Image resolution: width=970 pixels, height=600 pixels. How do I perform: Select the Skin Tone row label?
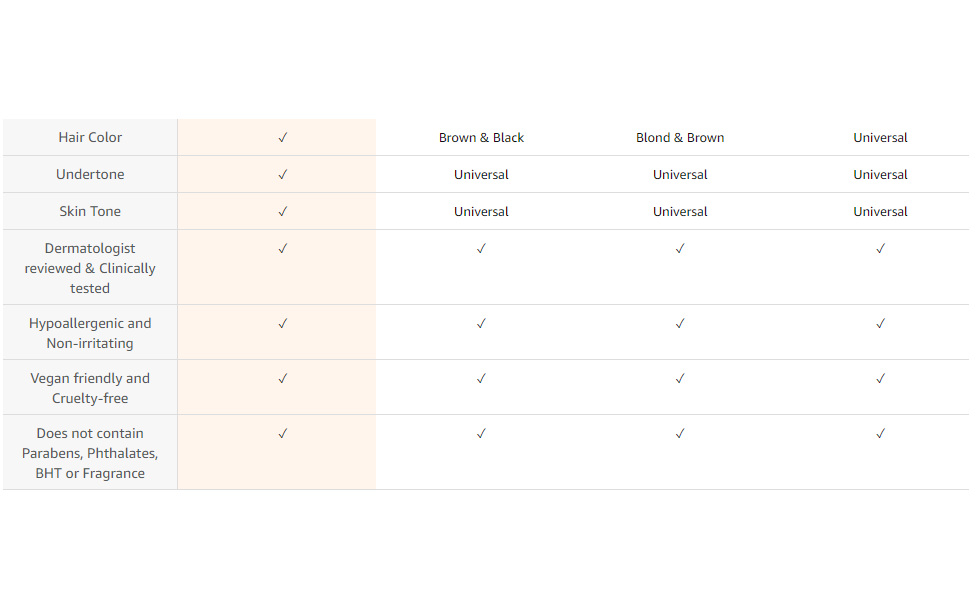click(x=90, y=212)
